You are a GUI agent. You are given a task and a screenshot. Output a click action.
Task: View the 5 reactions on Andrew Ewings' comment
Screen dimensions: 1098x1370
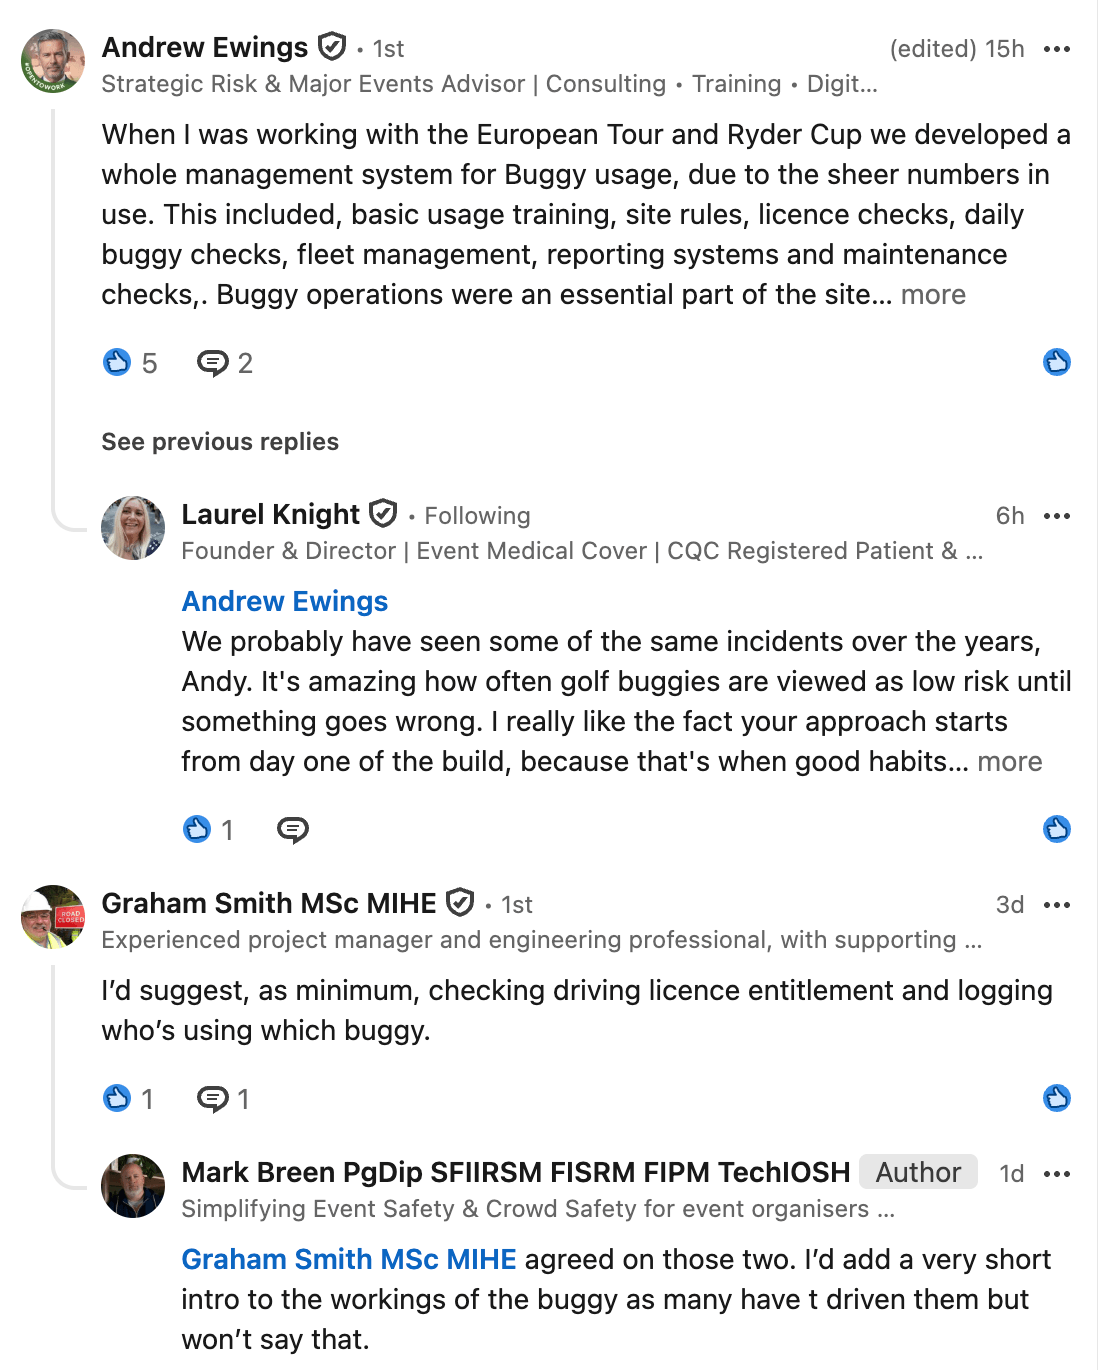pos(130,363)
